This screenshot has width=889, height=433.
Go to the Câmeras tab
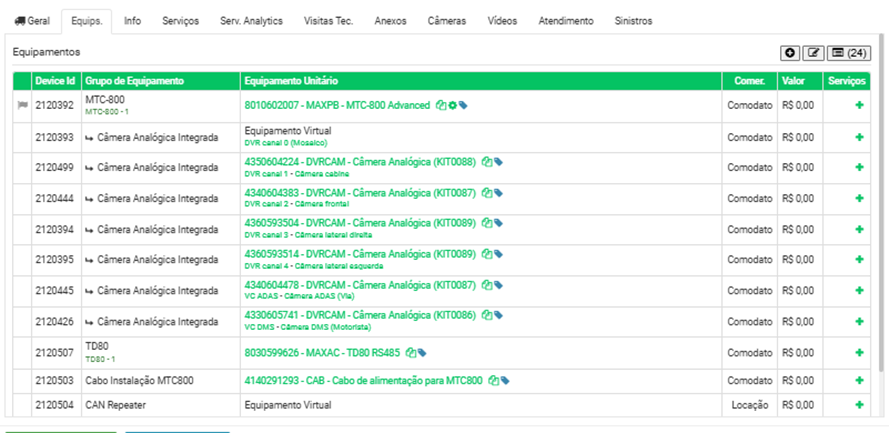point(446,20)
